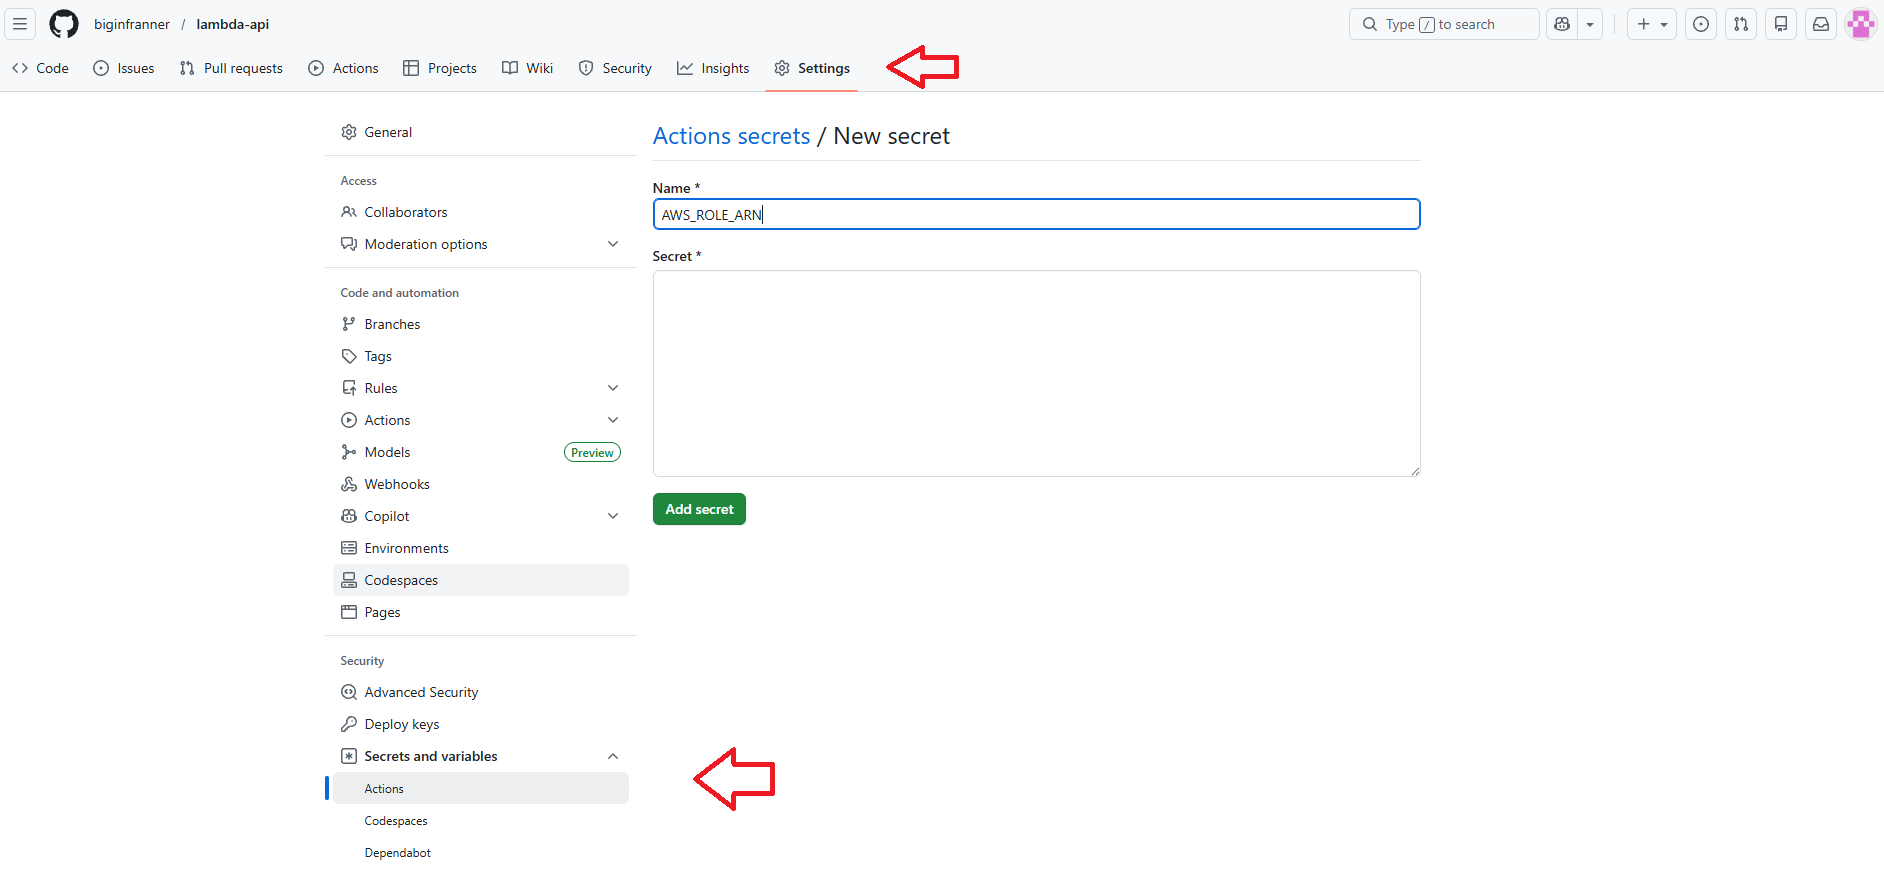Screen dimensions: 1884x872
Task: Open the create new plus menu
Action: (1652, 24)
